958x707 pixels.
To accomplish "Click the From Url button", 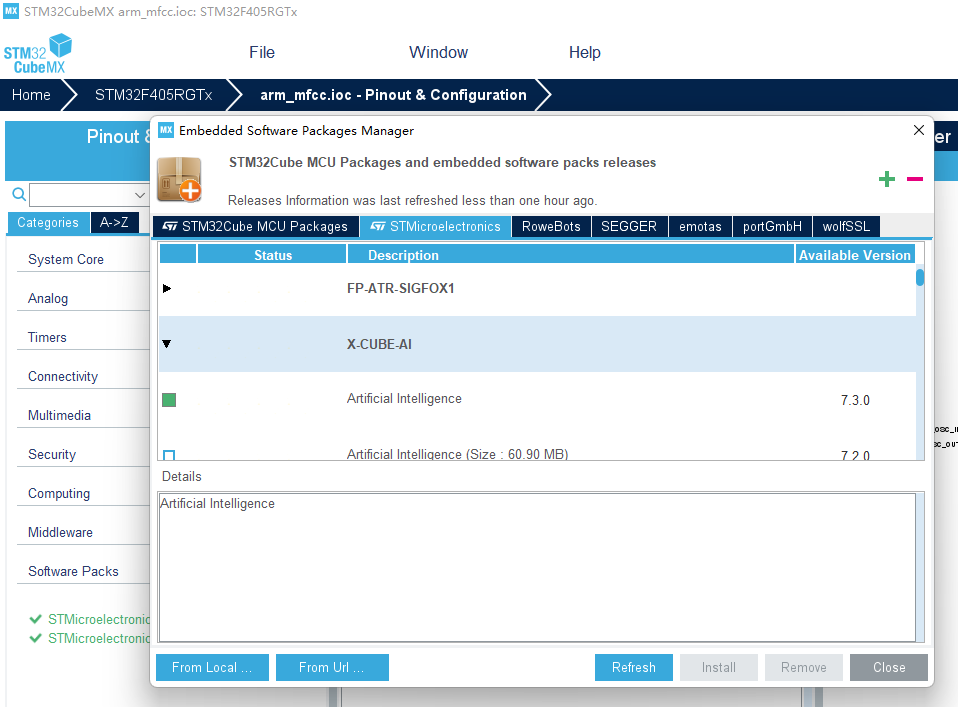I will [x=332, y=667].
